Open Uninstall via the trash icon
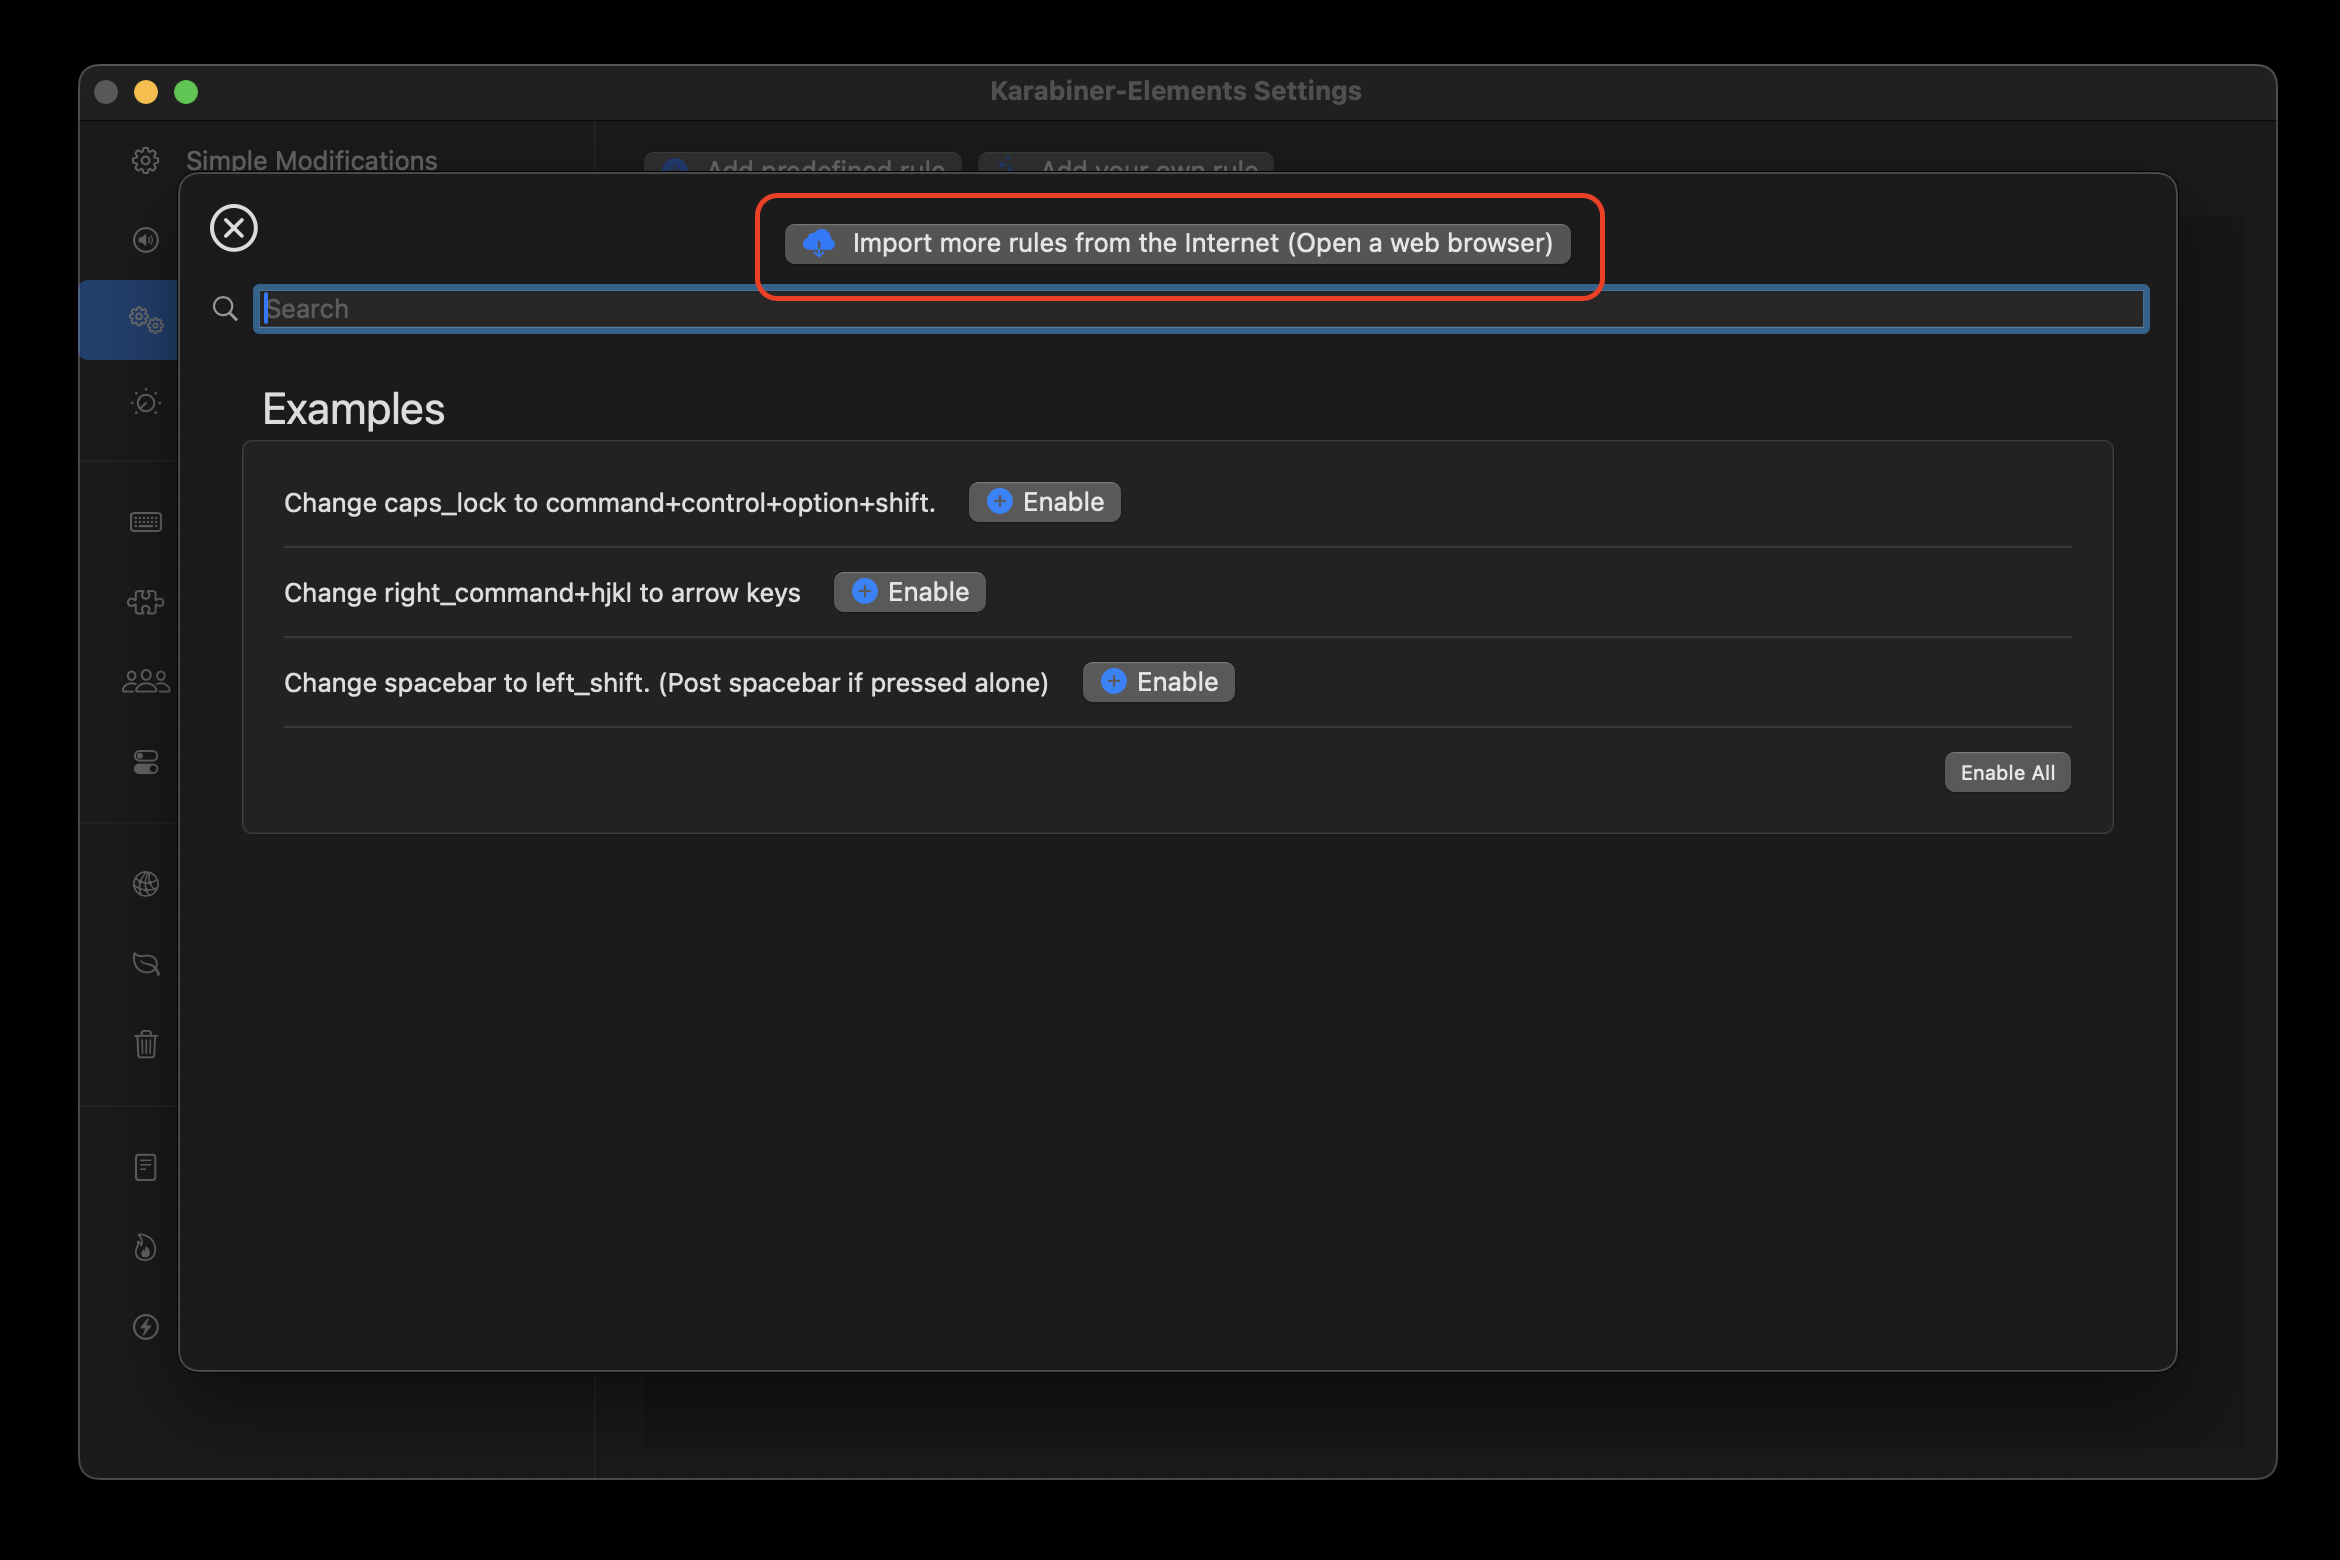 tap(146, 1045)
